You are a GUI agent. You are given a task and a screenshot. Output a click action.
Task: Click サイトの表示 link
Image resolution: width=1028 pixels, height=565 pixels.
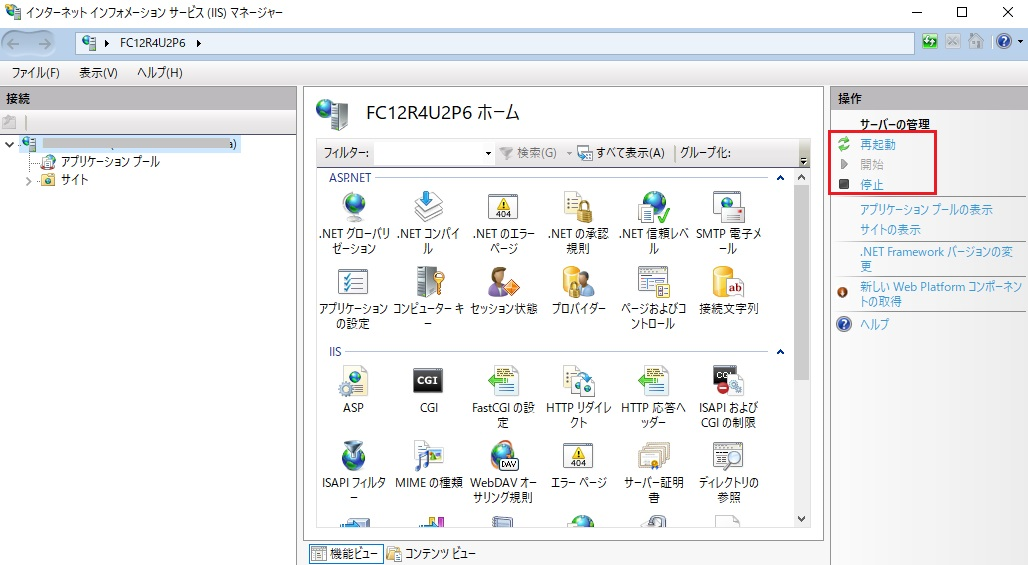point(890,230)
